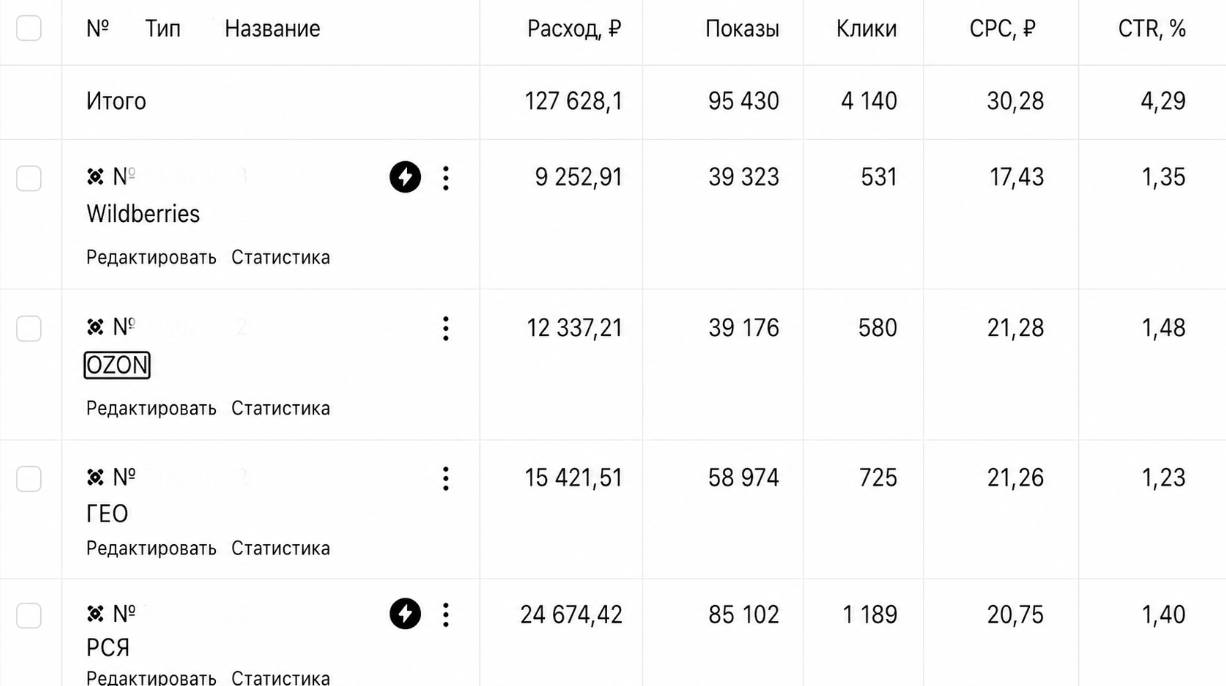
Task: Open the three-dot menu for the Wildberries campaign
Action: (446, 178)
